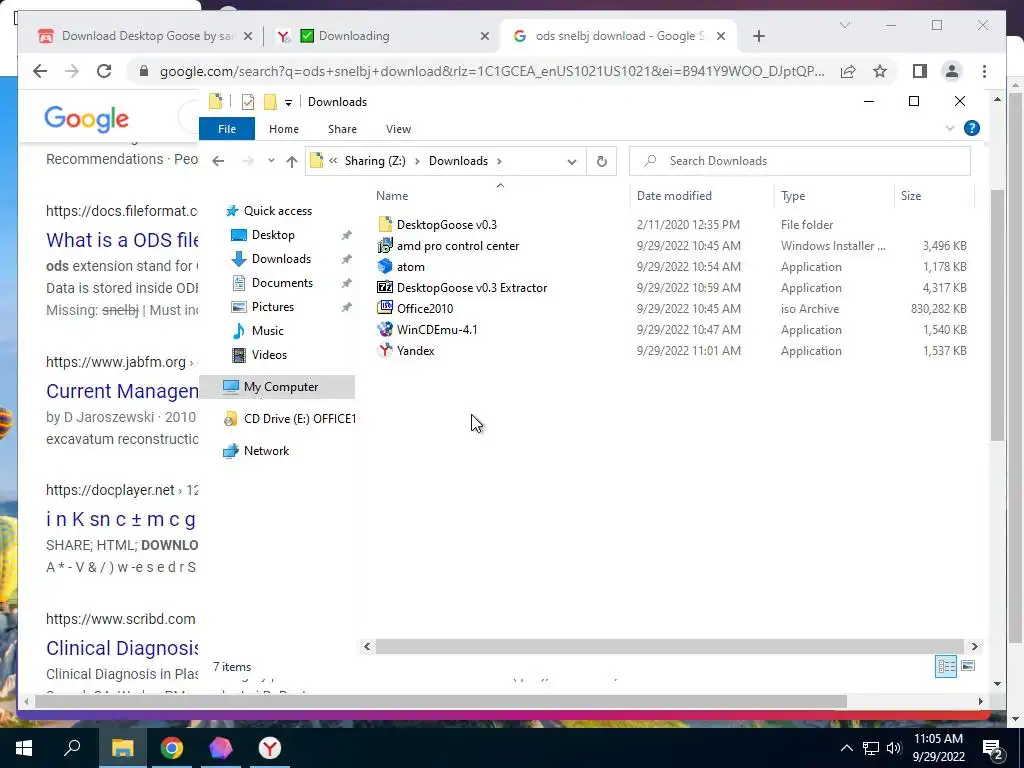The width and height of the screenshot is (1024, 768).
Task: Open the File menu in Explorer
Action: (227, 129)
